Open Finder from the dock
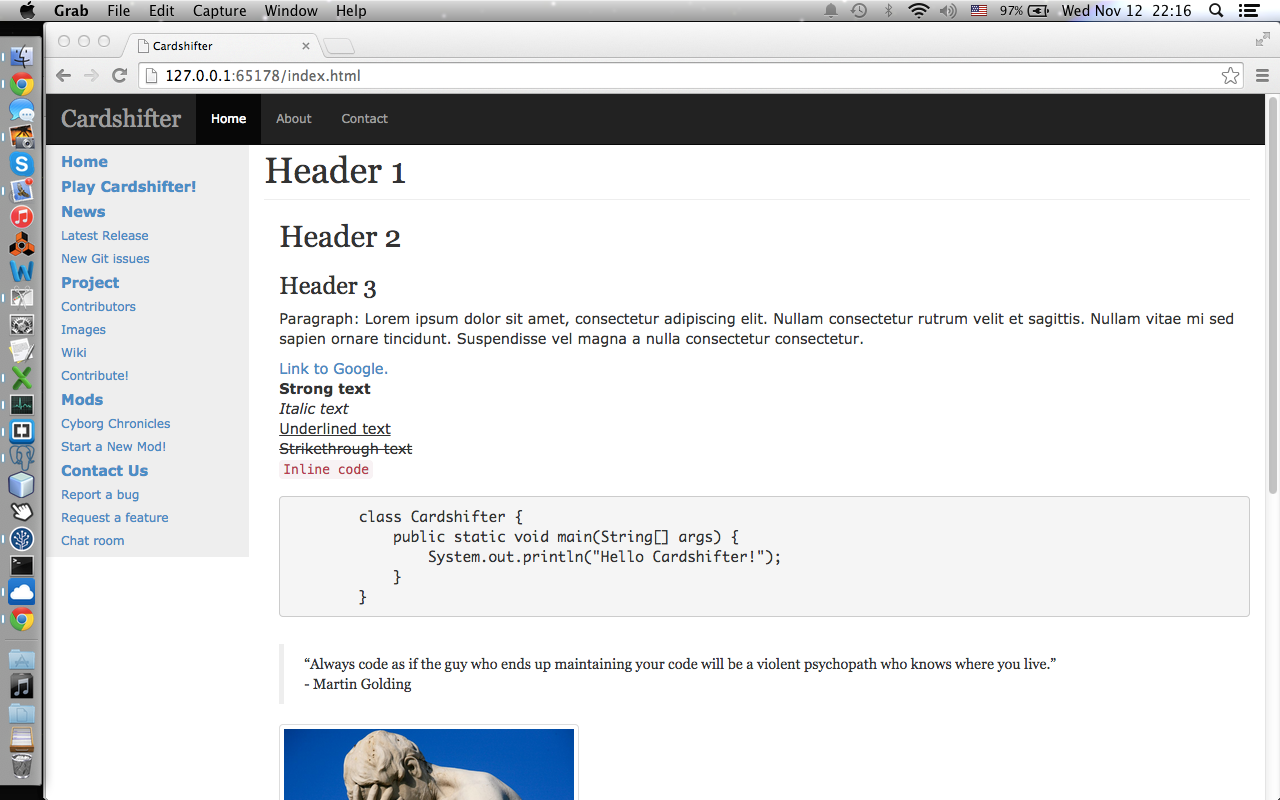1280x800 pixels. [22, 58]
